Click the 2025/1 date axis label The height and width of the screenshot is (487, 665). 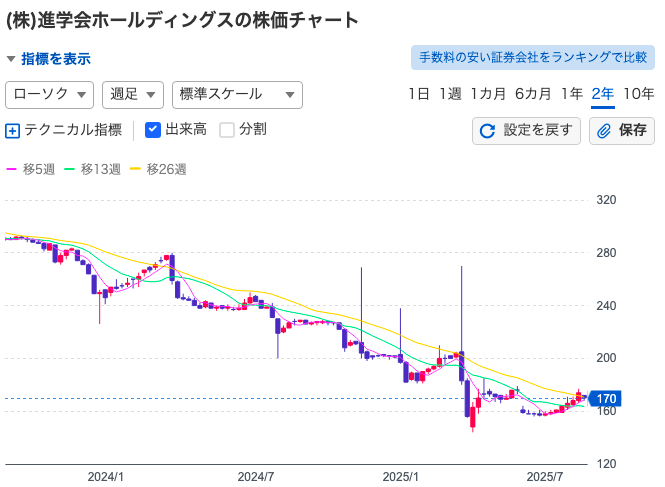[x=400, y=477]
